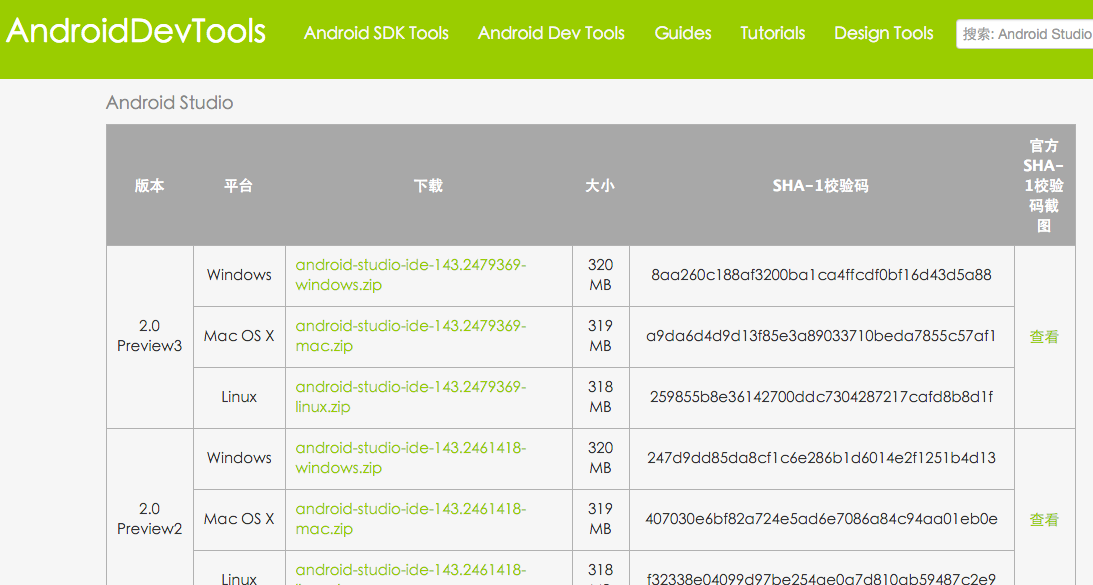Select SHA-1 hash f32338e04099d97be254ae0a7d810ab59487c2e9

(821, 579)
